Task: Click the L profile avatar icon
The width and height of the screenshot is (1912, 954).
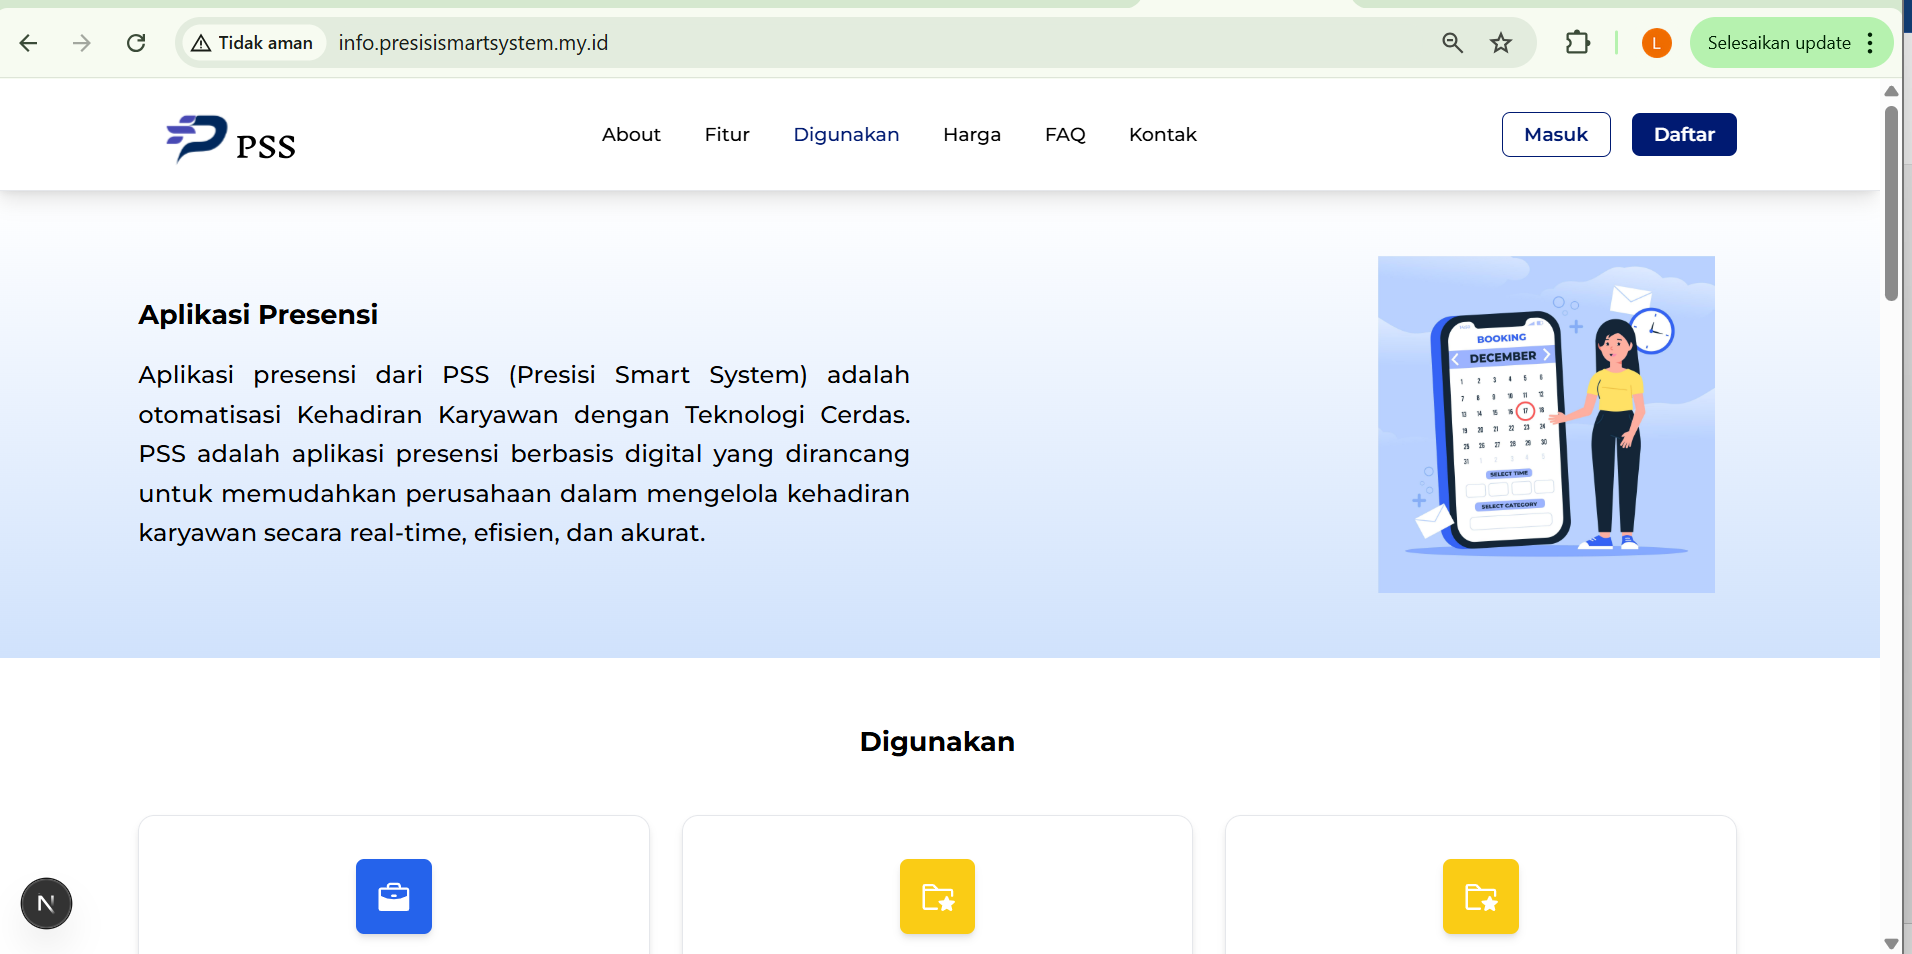Action: tap(1656, 42)
